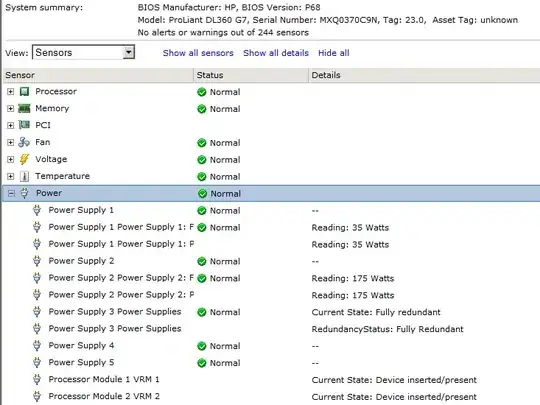Expand the PCI sensor group
This screenshot has width=540, height=405.
pyautogui.click(x=11, y=125)
